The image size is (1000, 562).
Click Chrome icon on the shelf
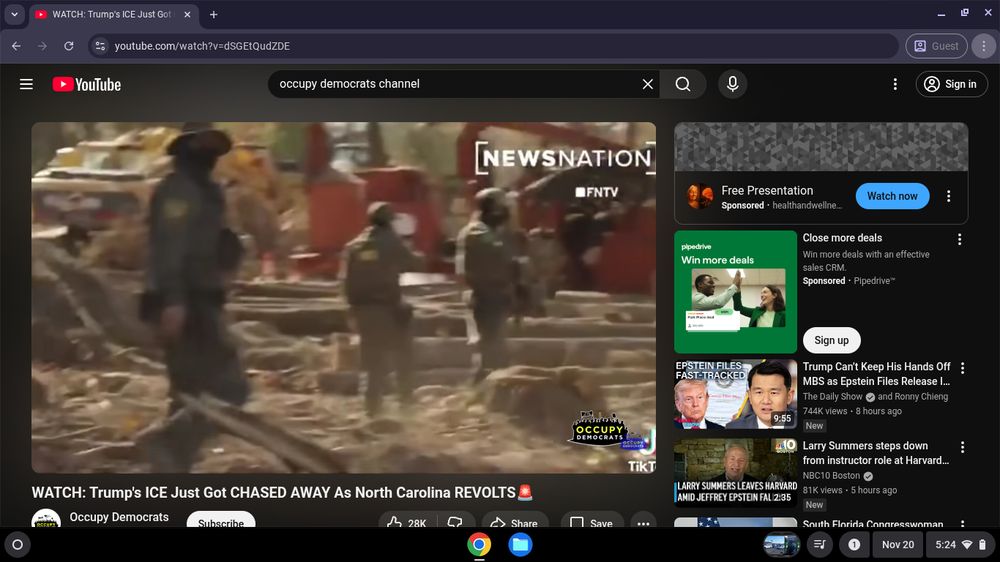[479, 545]
